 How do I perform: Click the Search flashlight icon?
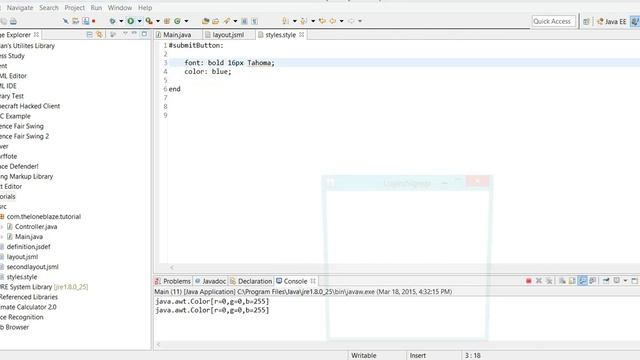pos(227,21)
